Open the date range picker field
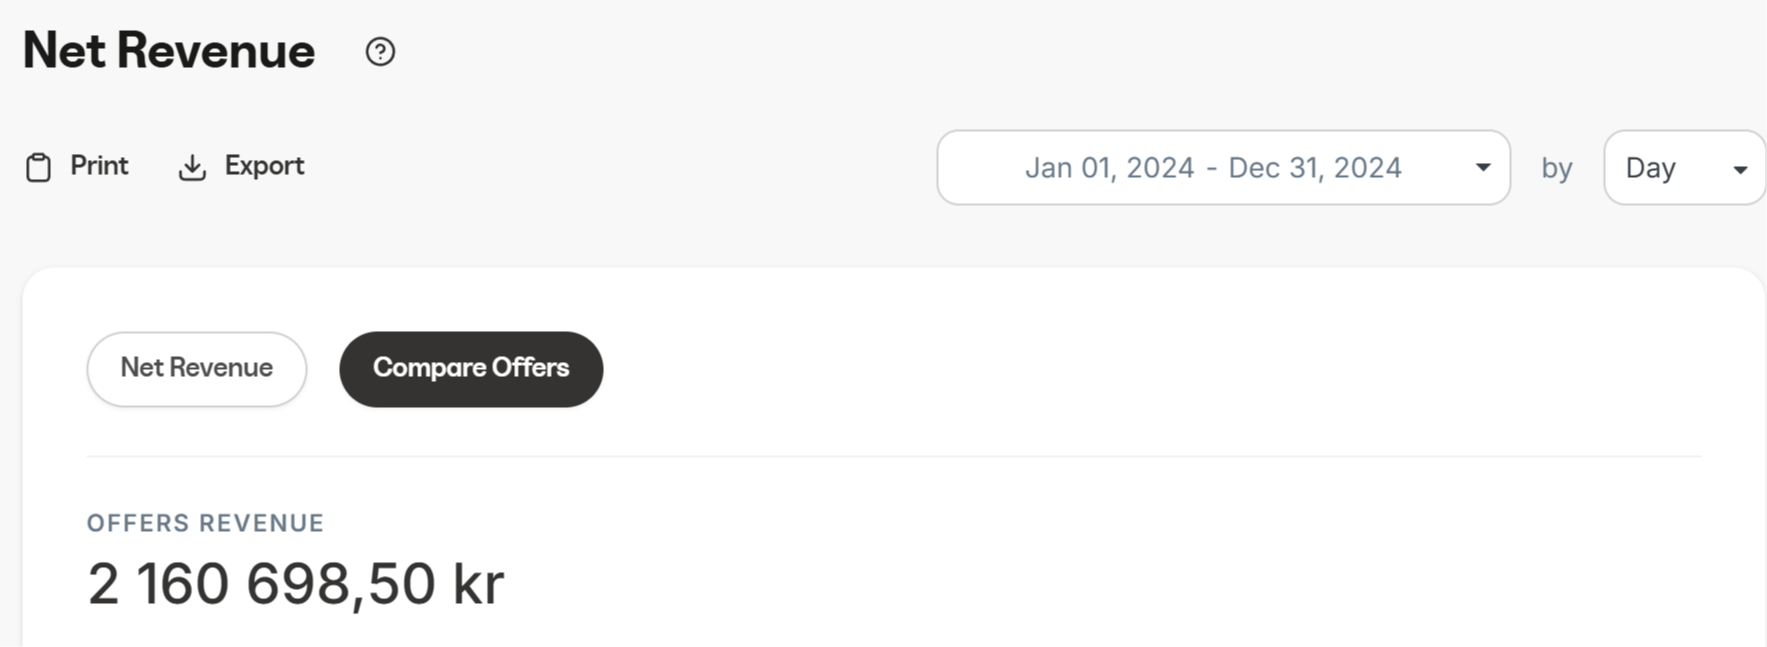The height and width of the screenshot is (647, 1767). pos(1223,168)
